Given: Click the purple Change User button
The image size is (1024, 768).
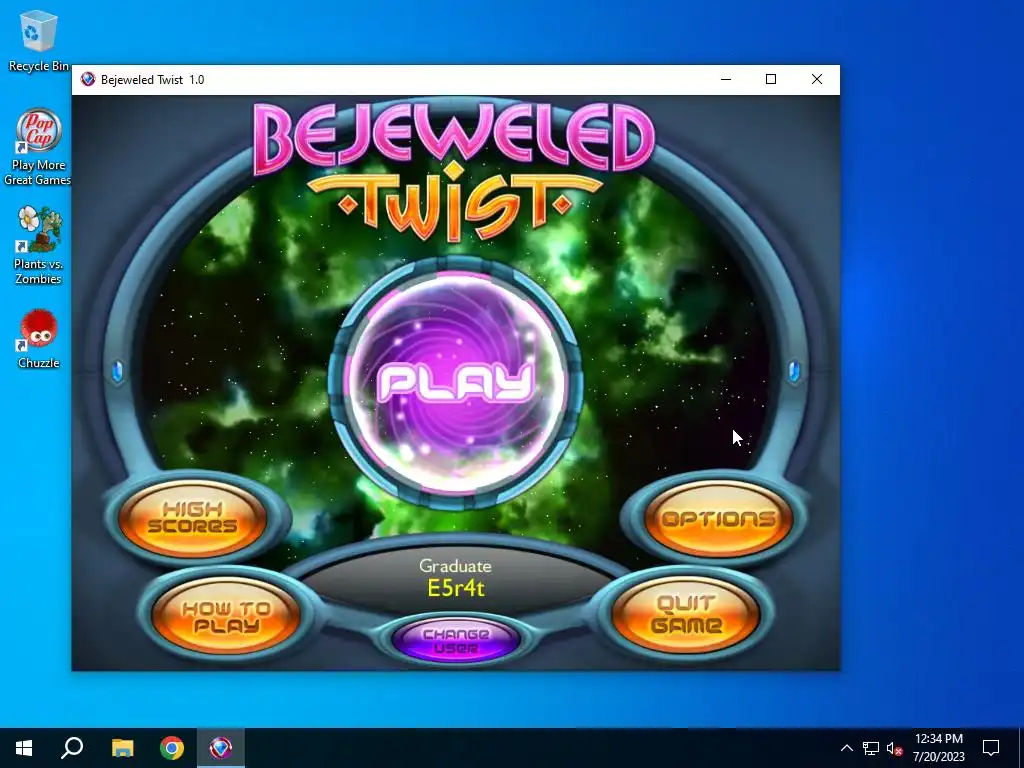Looking at the screenshot, I should coord(456,641).
